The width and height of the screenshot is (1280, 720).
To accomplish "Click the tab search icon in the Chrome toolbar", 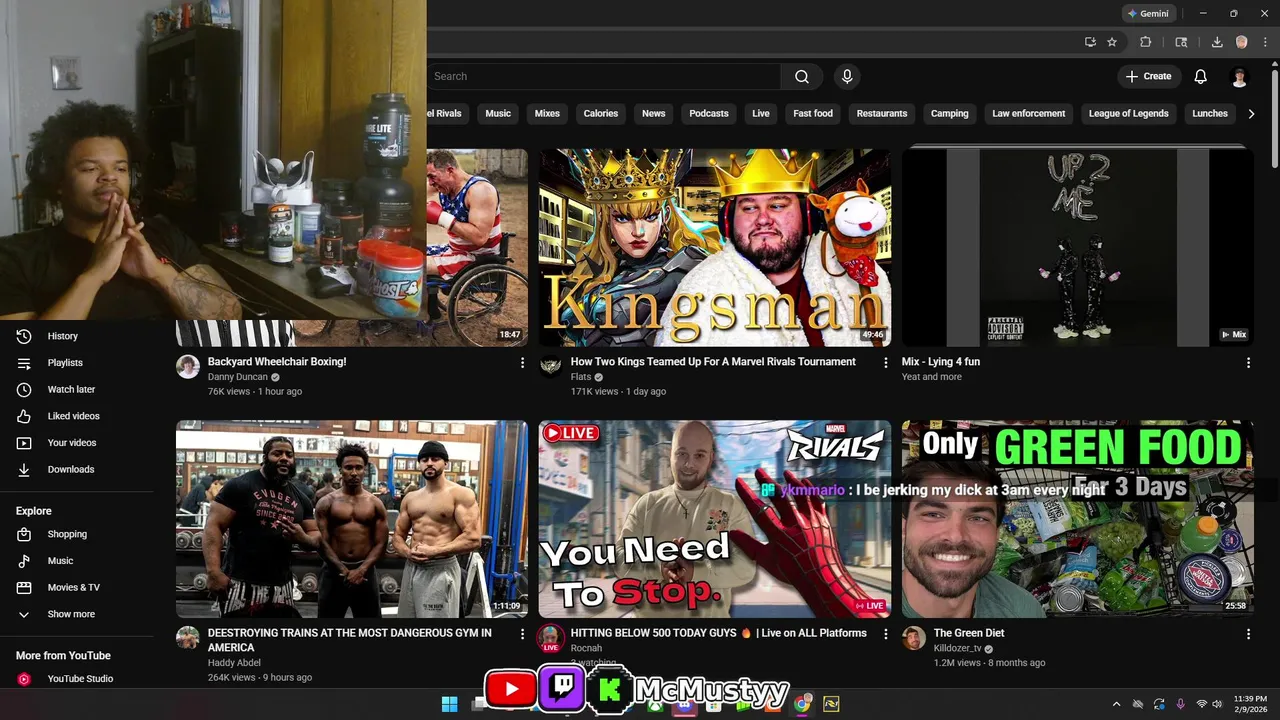I will 1181,42.
